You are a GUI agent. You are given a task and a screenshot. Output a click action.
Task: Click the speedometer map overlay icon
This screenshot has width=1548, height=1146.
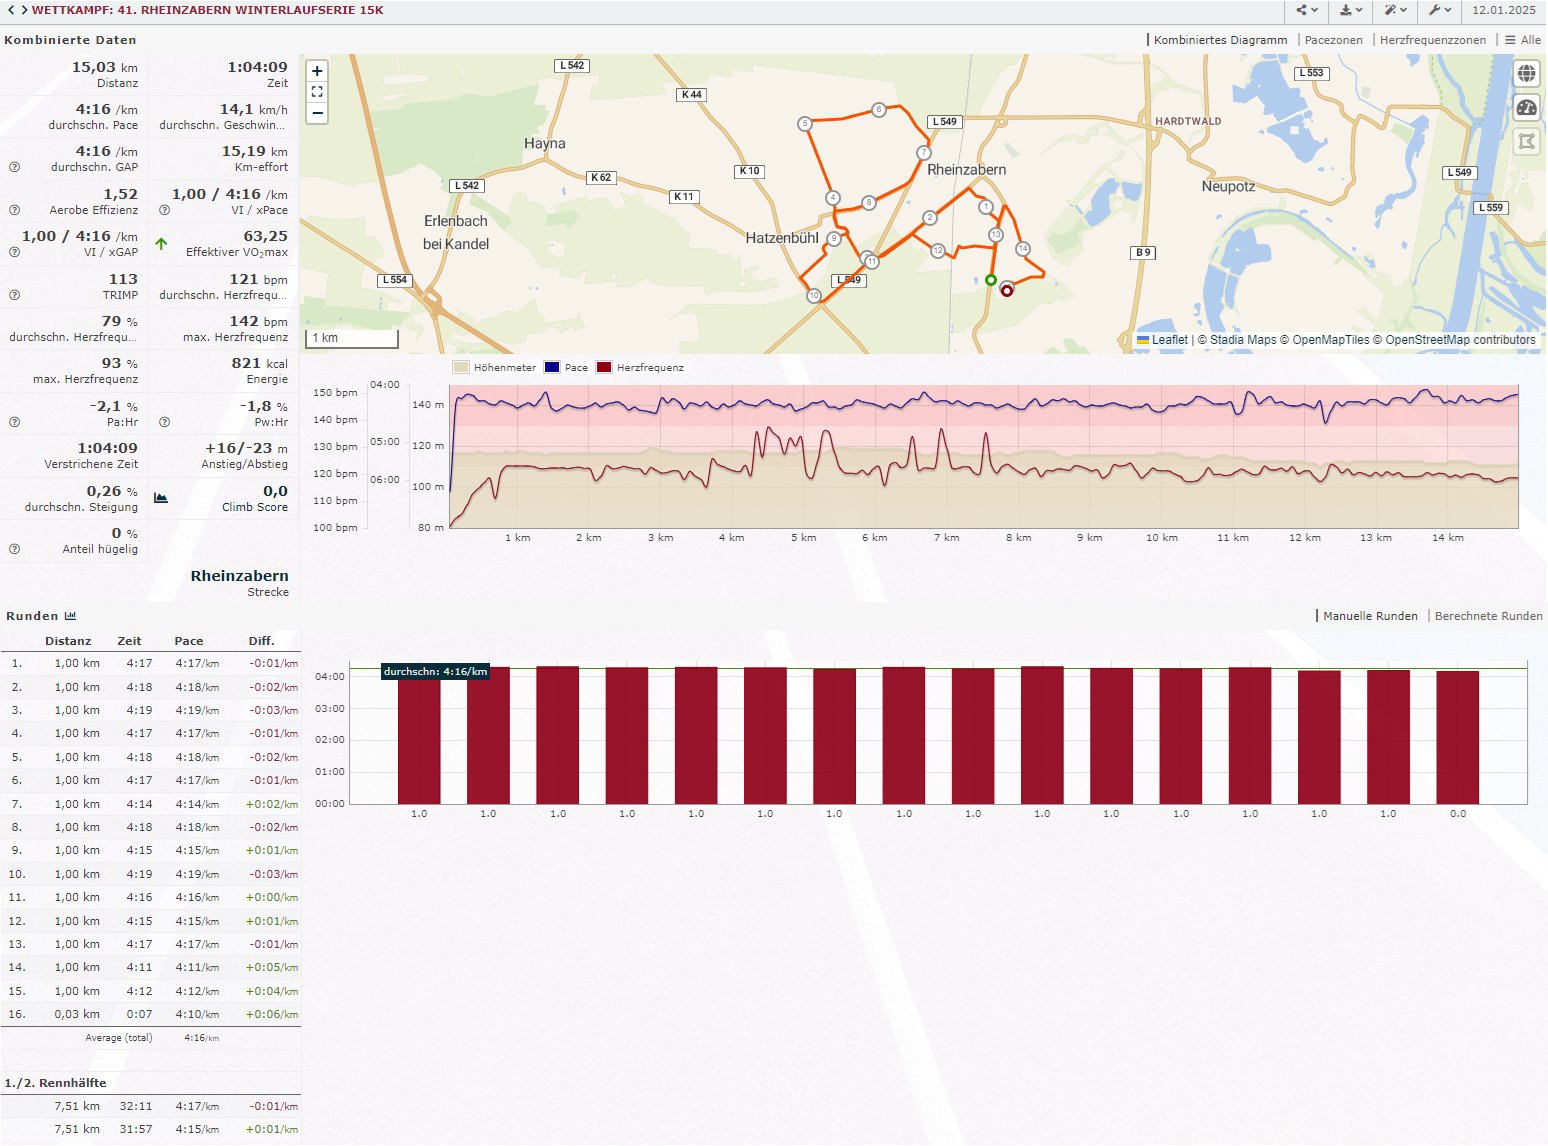[1526, 108]
